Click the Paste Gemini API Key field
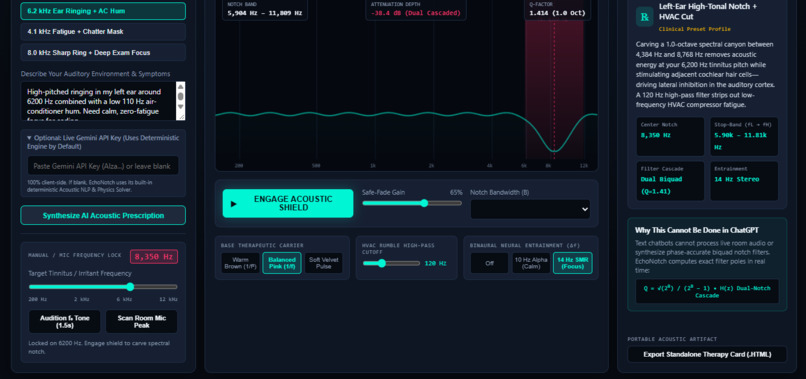Image resolution: width=806 pixels, height=379 pixels. pyautogui.click(x=103, y=166)
